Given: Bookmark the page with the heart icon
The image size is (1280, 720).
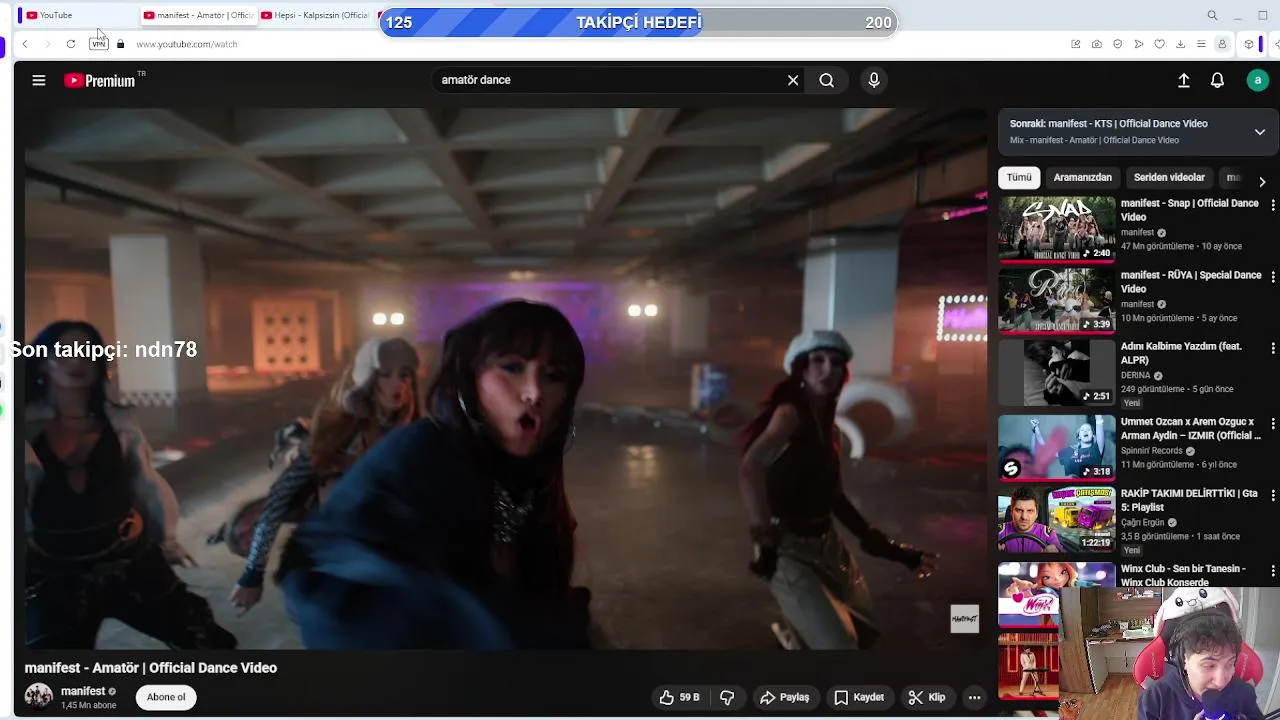Looking at the screenshot, I should coord(1160,44).
